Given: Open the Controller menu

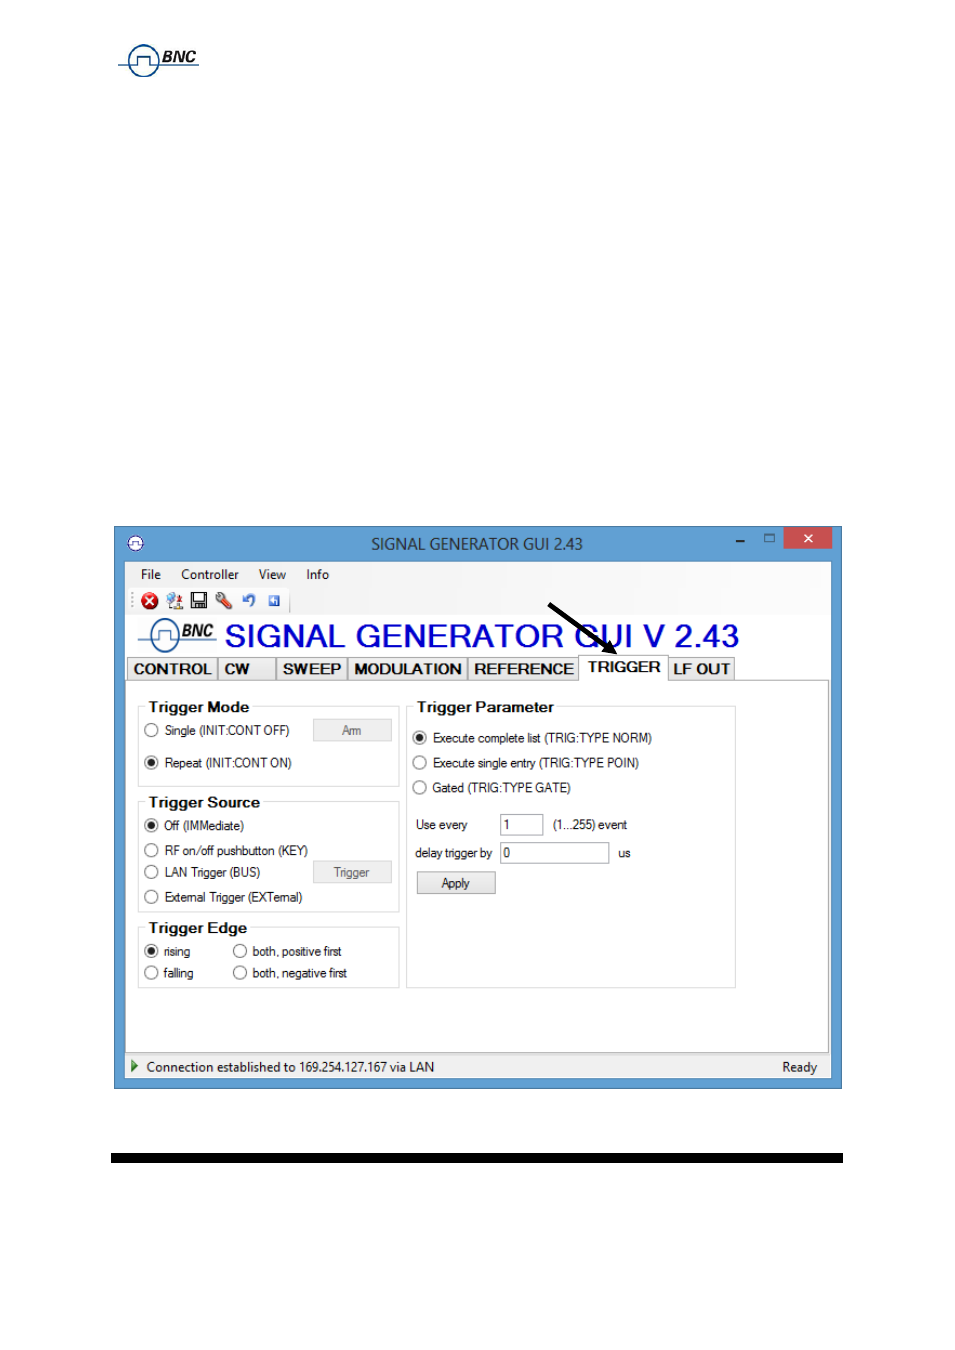Looking at the screenshot, I should (210, 574).
